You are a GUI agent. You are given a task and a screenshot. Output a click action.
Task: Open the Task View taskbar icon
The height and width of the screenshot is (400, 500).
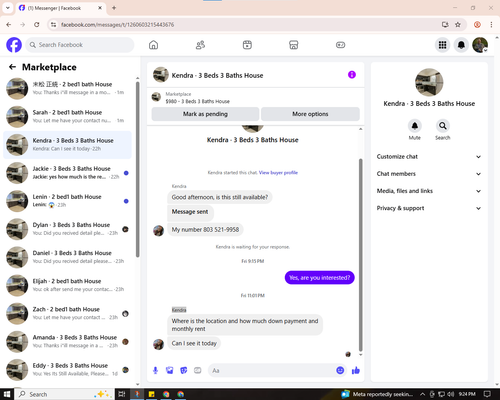click(122, 394)
